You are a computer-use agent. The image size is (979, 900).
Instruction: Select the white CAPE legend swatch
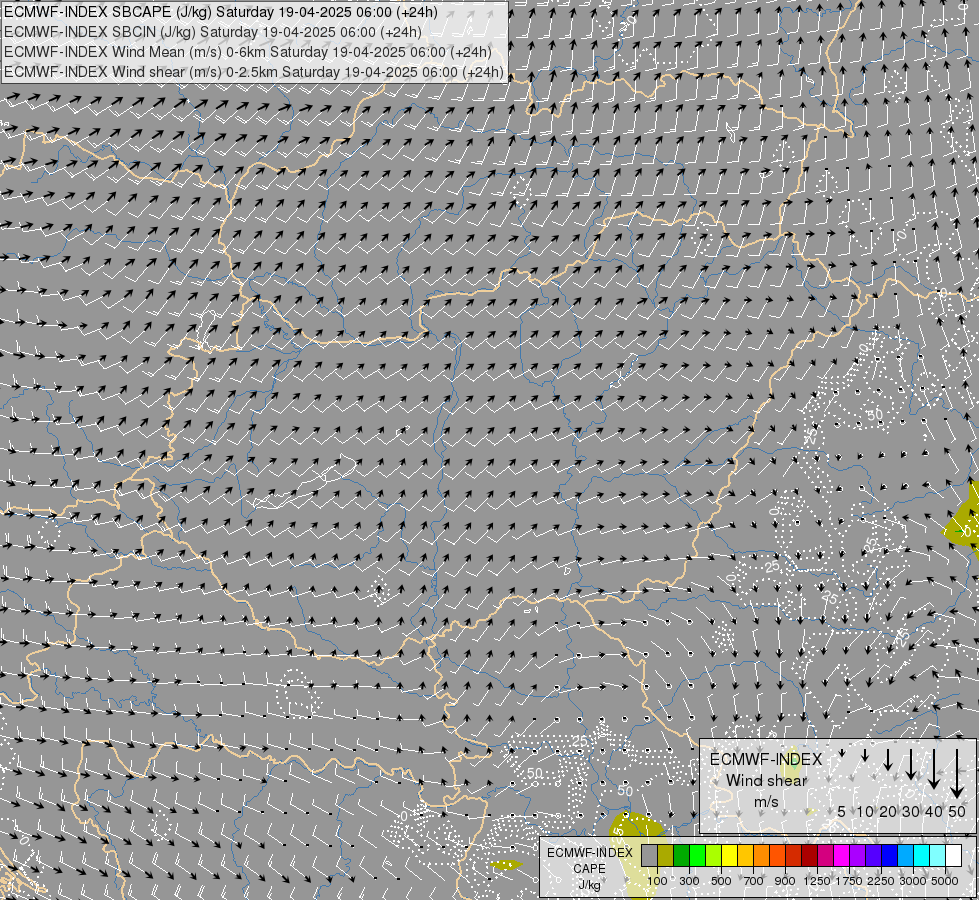tap(954, 856)
